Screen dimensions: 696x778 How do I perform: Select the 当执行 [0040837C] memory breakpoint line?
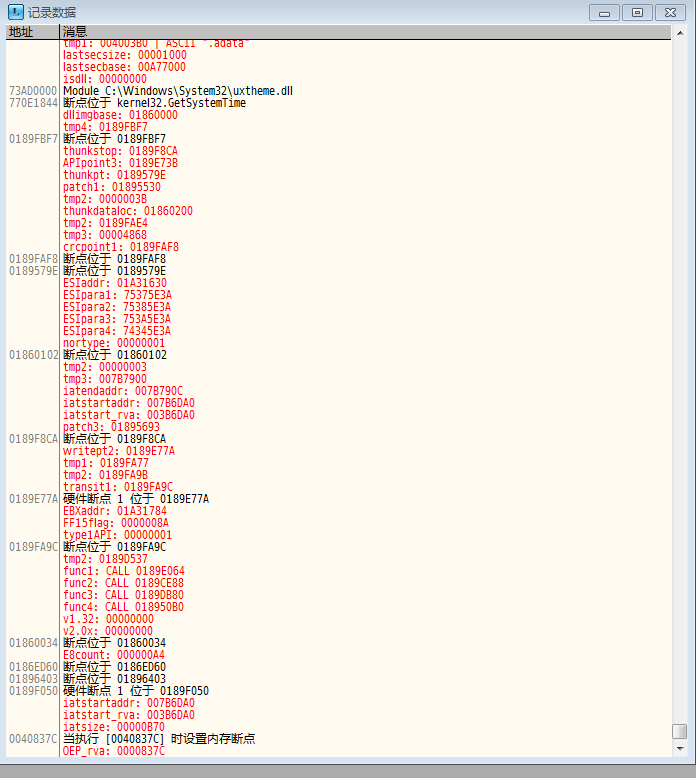[159, 739]
